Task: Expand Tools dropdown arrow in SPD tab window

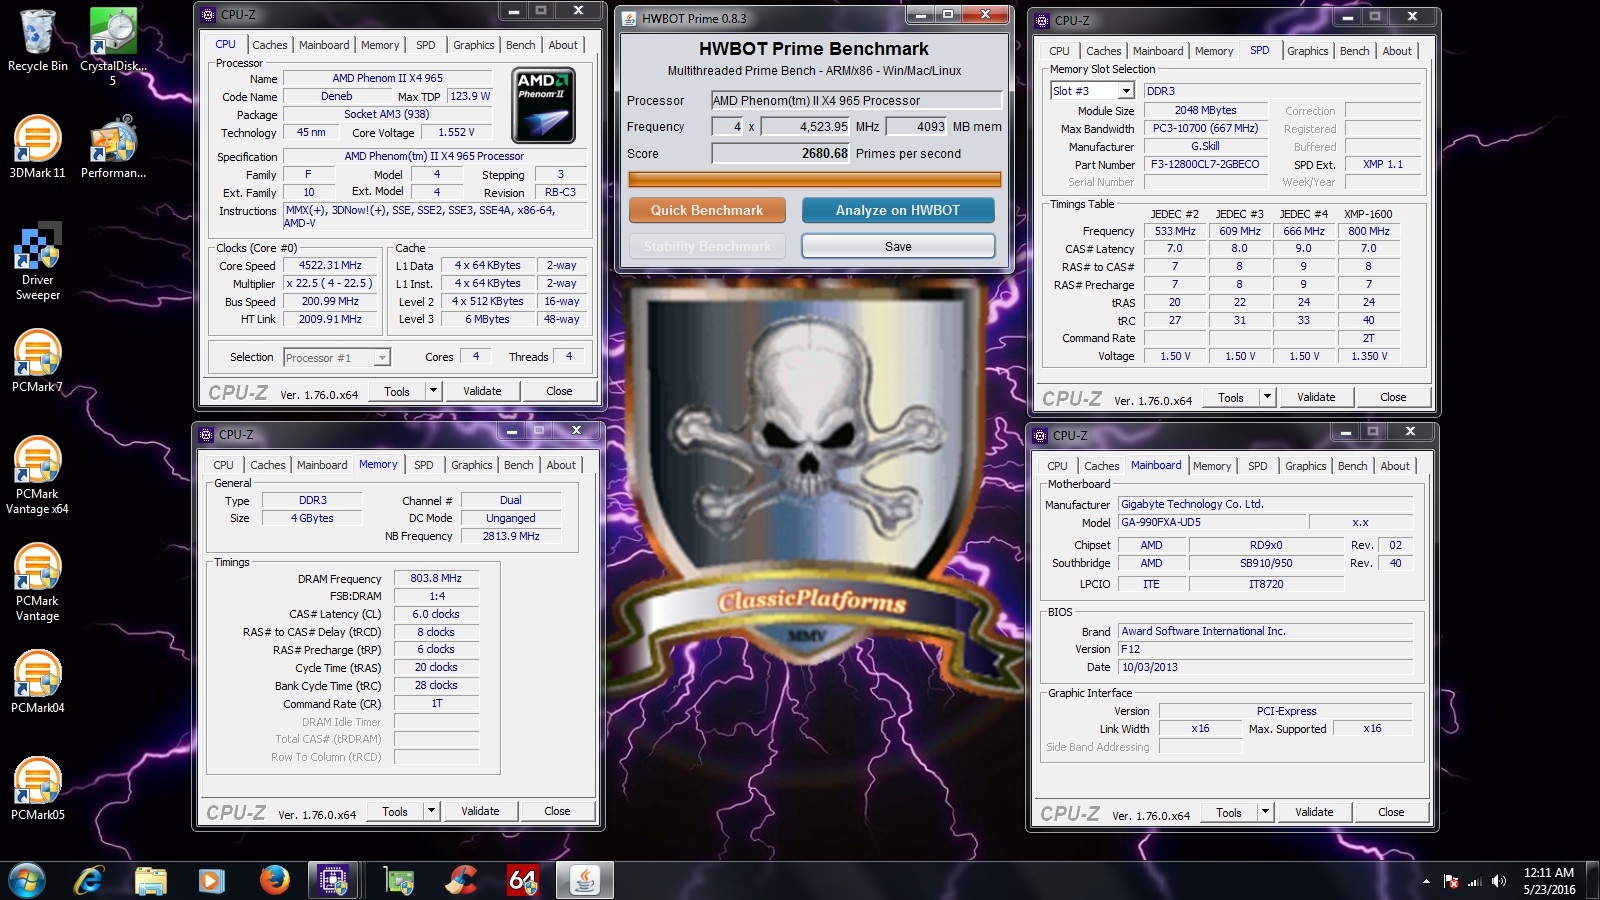Action: 1267,397
